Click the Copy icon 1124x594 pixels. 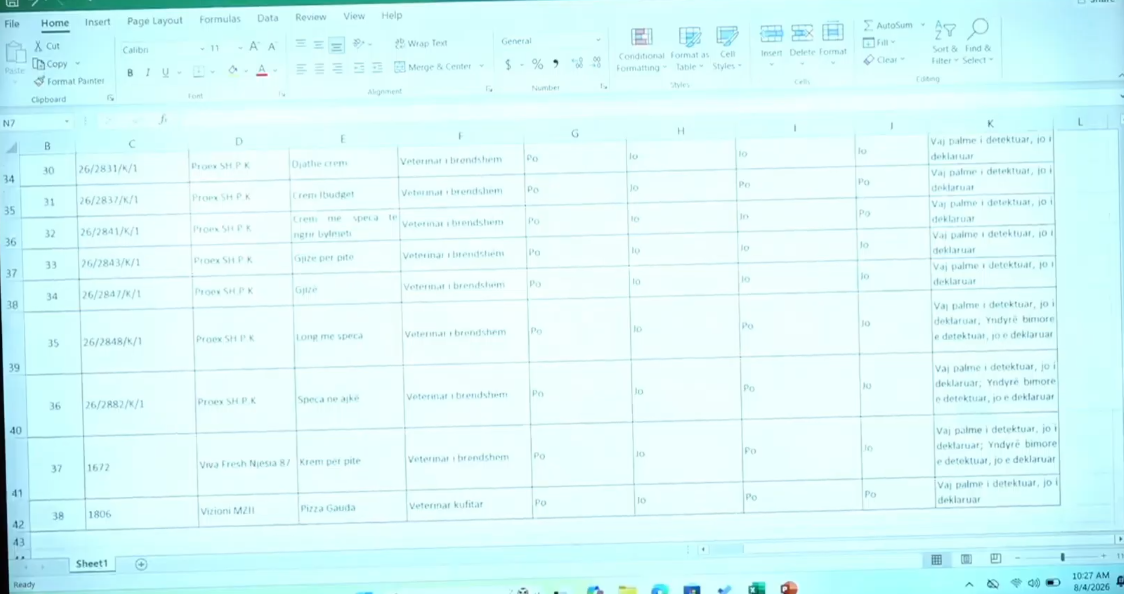coord(39,64)
